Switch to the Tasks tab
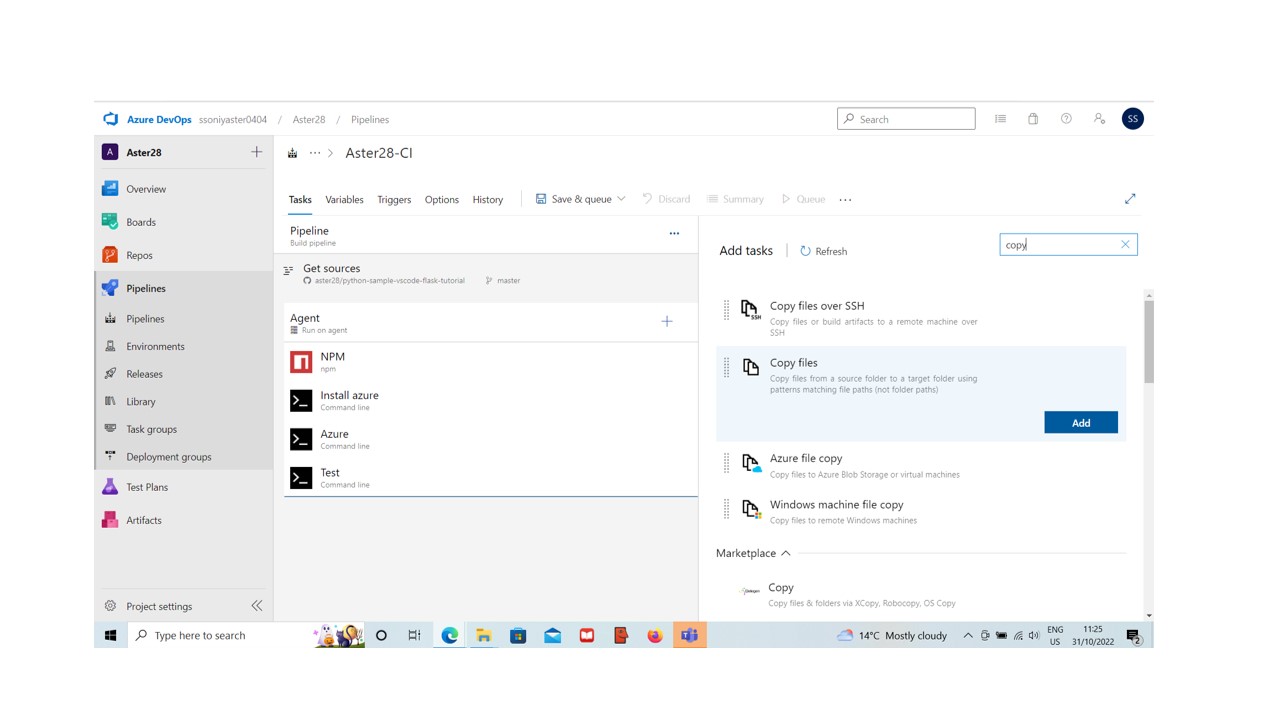This screenshot has width=1280, height=720. (x=300, y=200)
